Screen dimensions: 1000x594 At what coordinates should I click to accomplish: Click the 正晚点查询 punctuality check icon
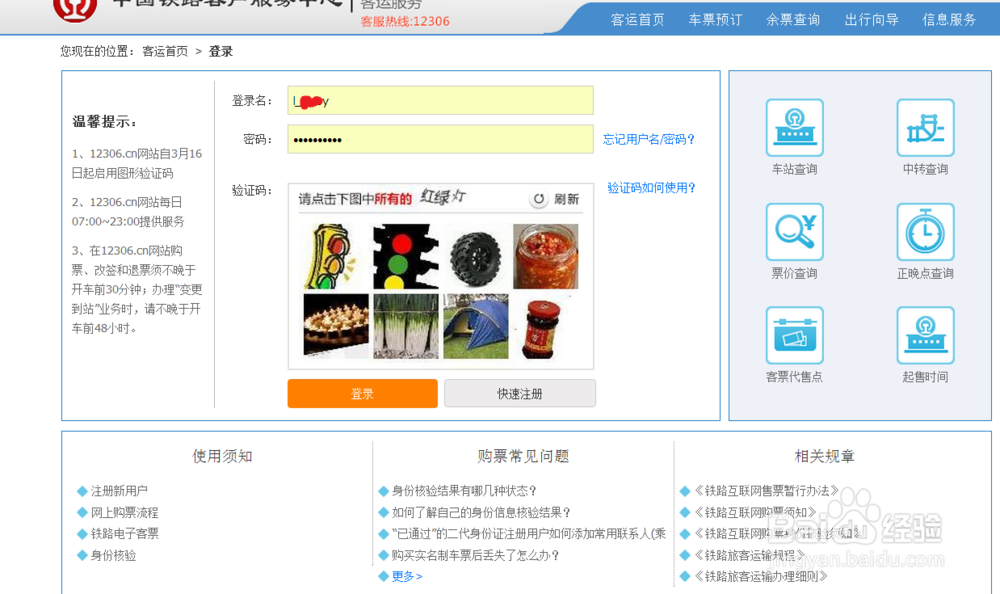click(x=924, y=231)
